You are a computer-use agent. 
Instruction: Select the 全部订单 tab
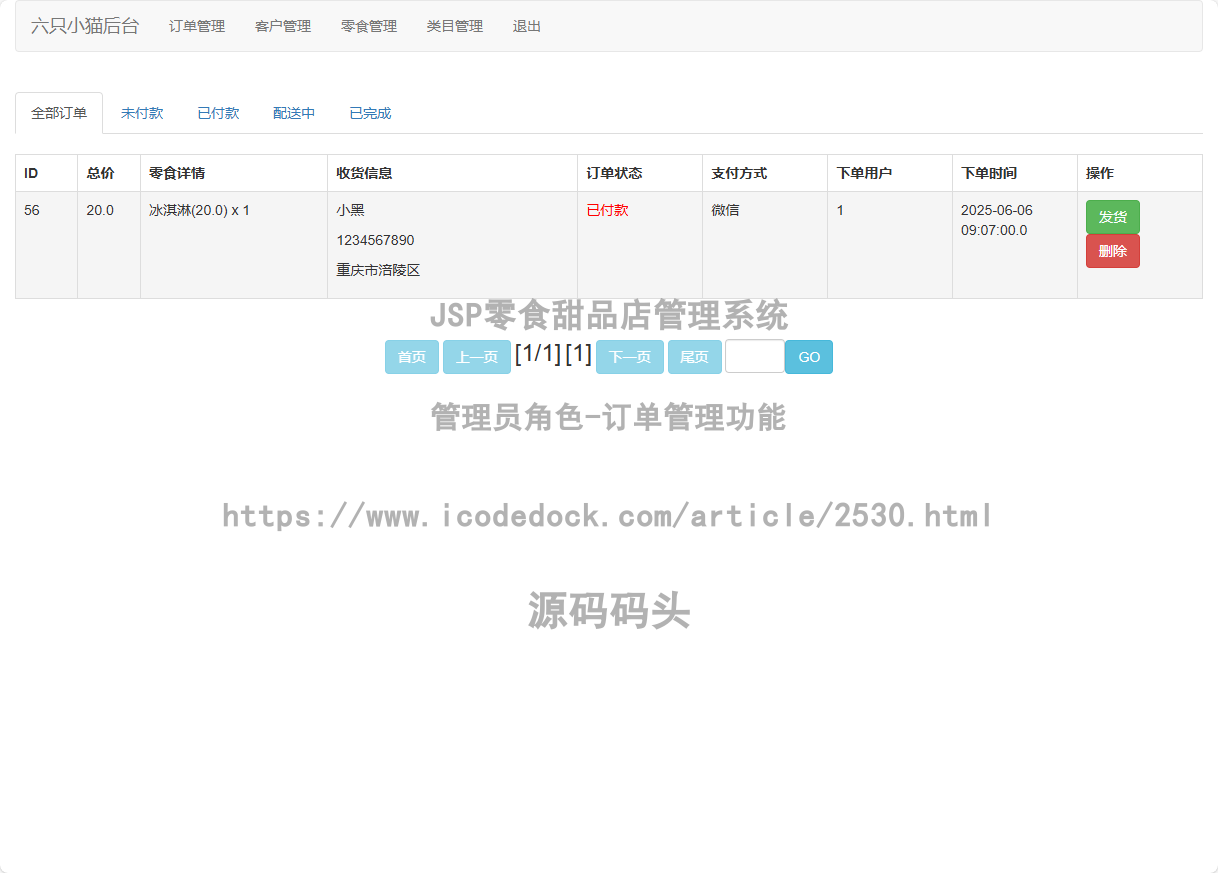pos(59,113)
